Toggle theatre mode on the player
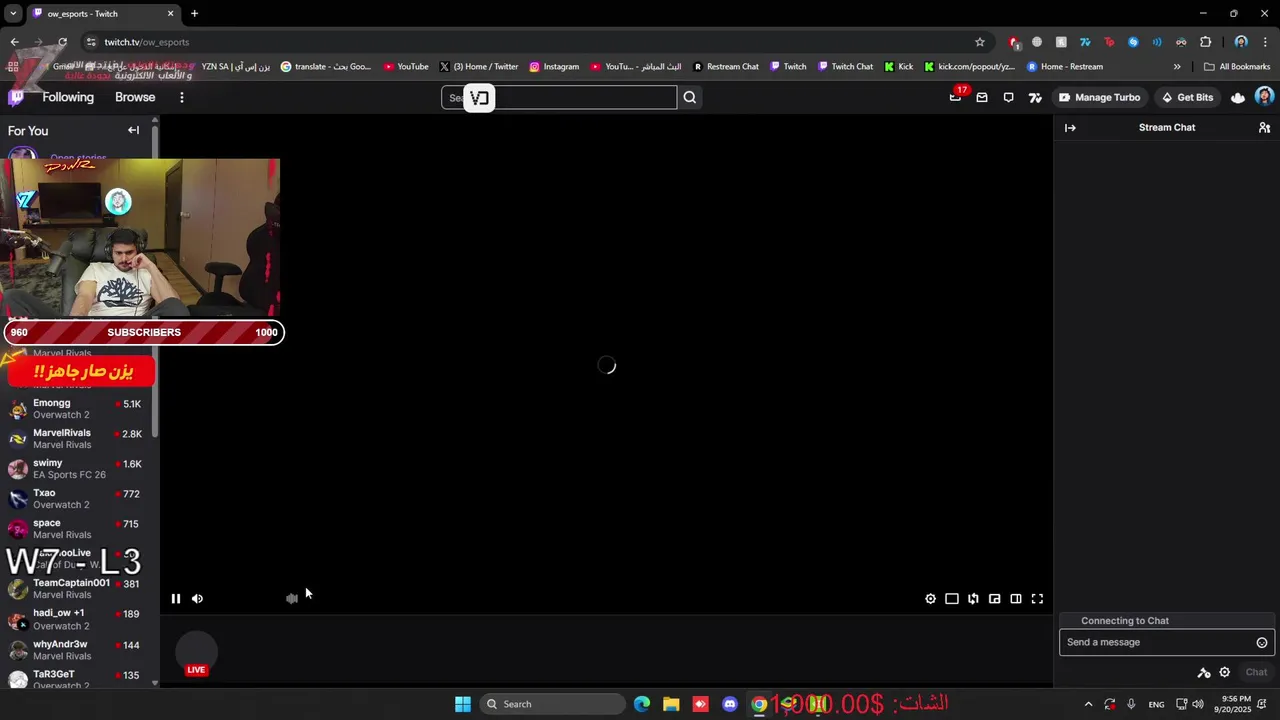1280x720 pixels. (x=952, y=599)
